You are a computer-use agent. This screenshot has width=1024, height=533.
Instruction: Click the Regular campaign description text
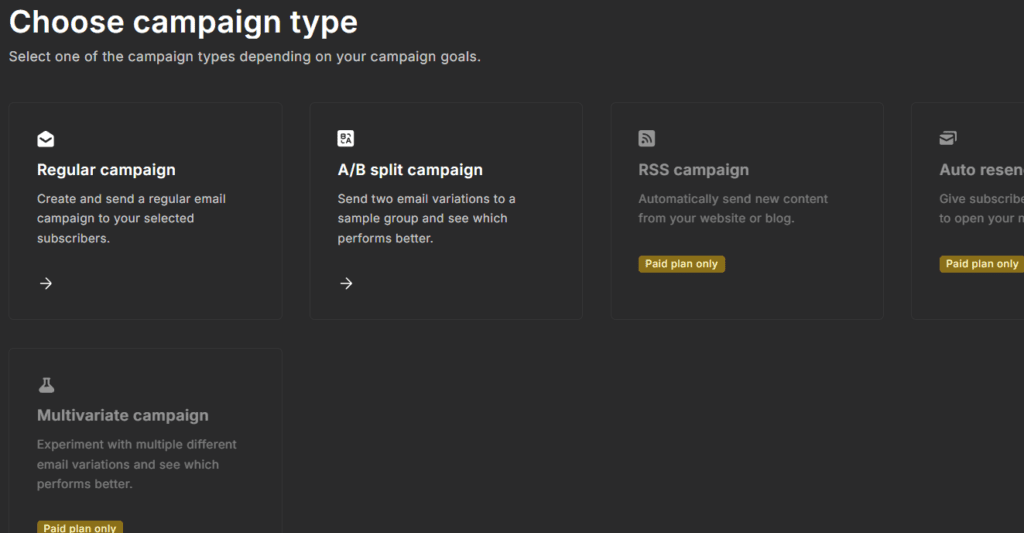click(131, 218)
